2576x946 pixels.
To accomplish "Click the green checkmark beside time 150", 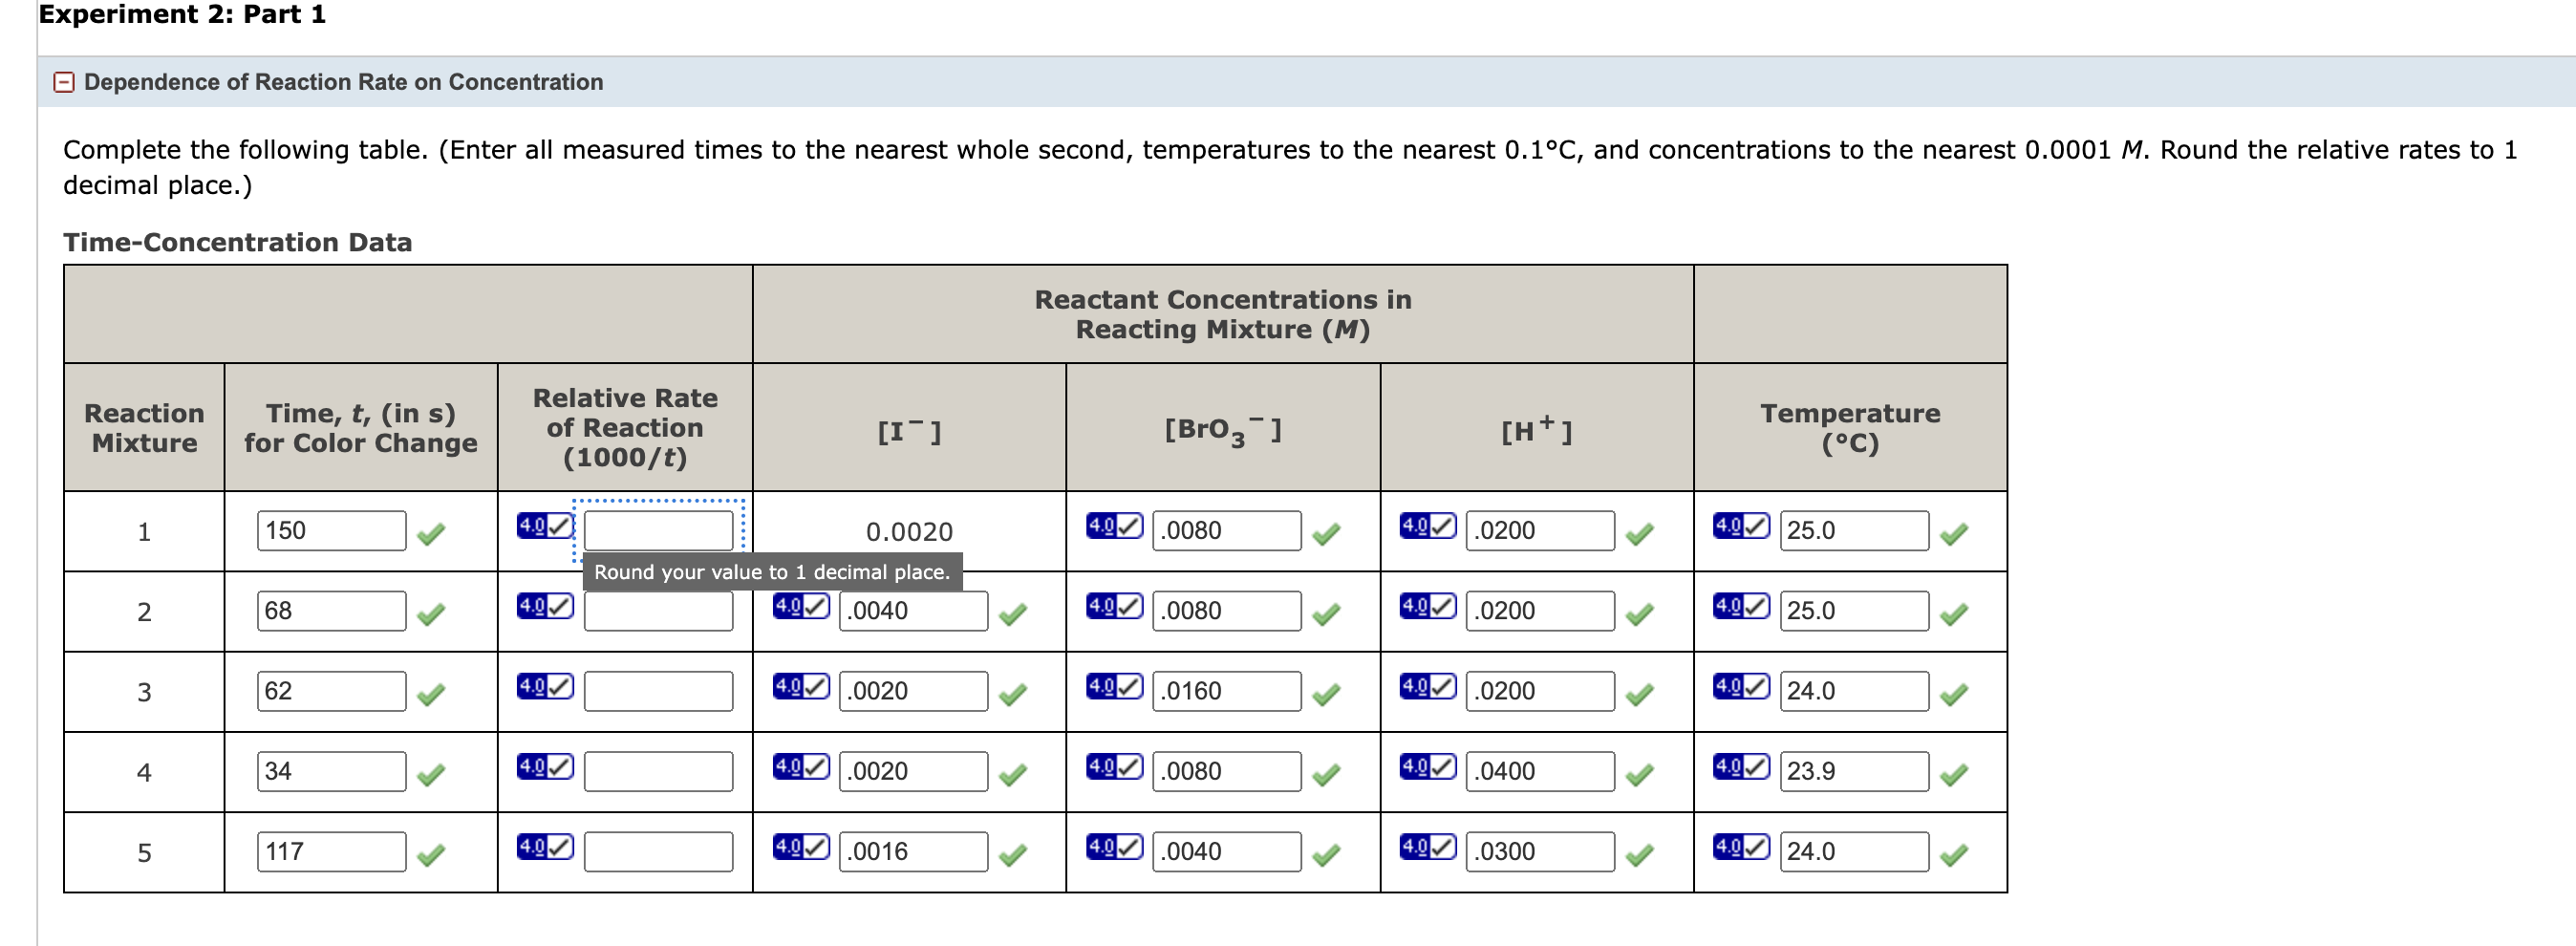I will click(x=430, y=532).
